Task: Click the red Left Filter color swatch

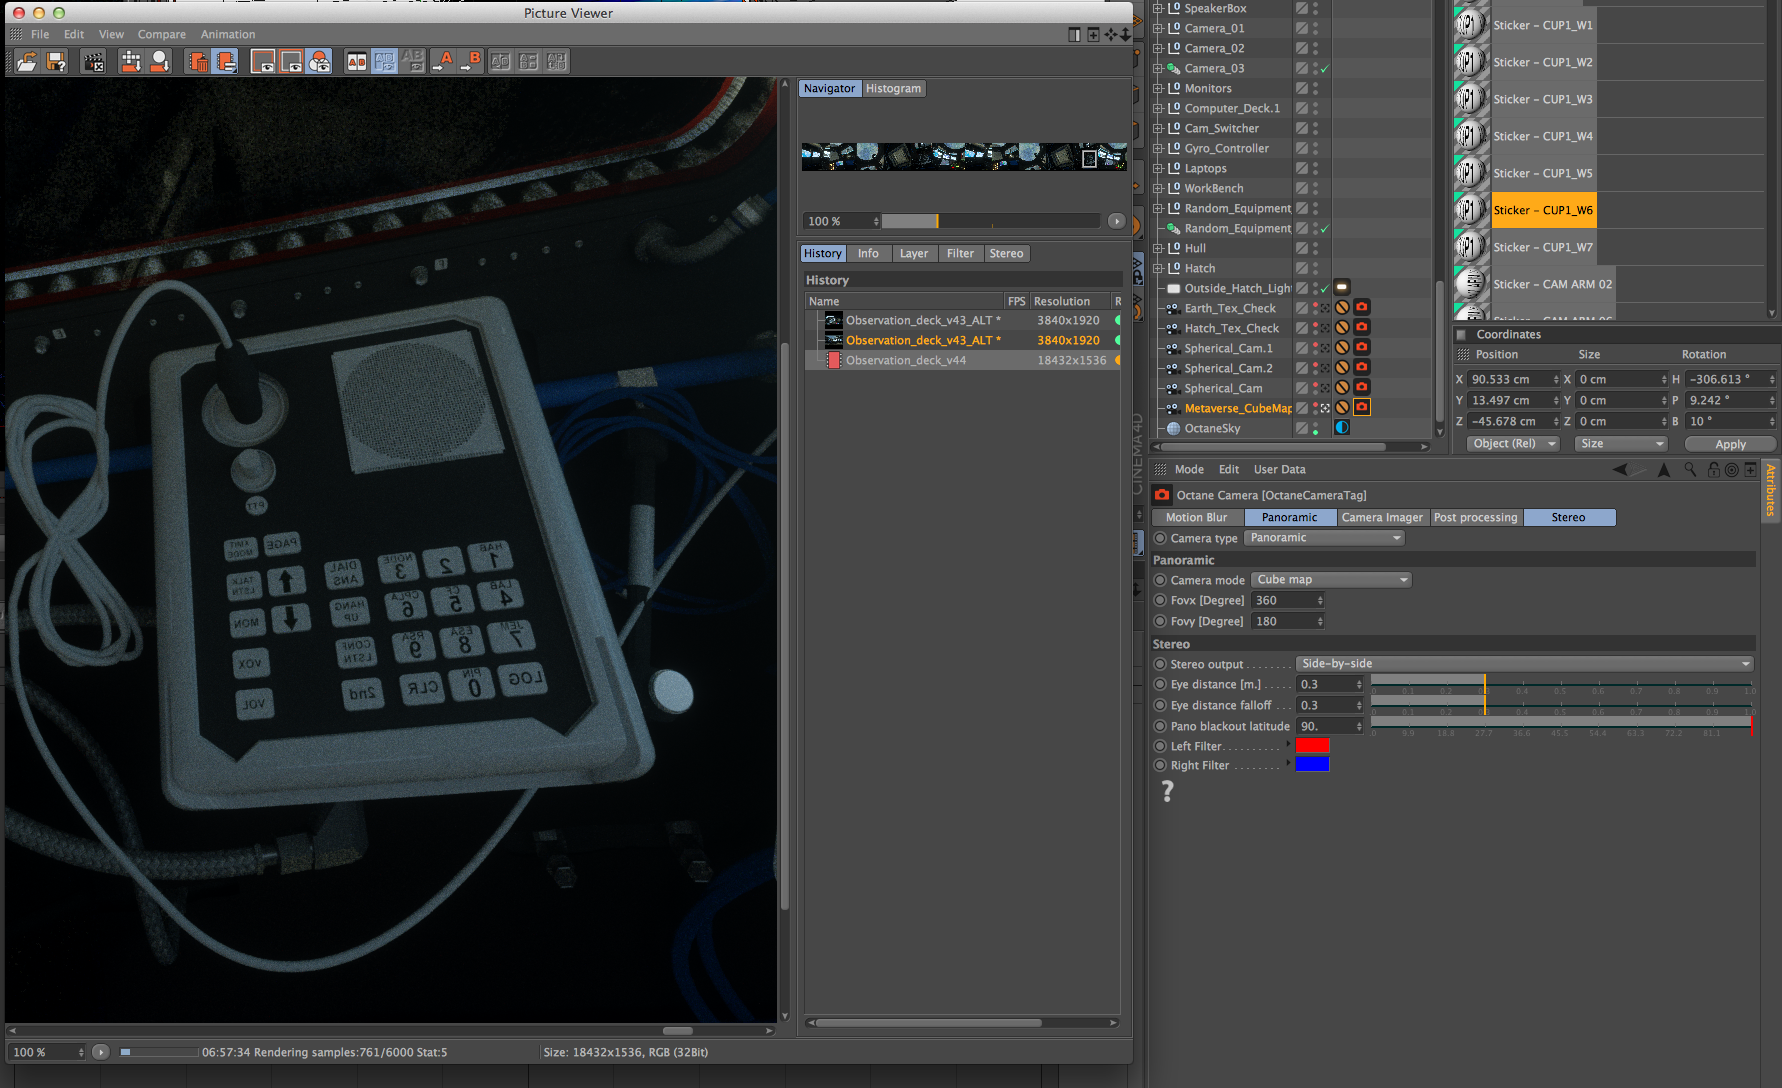Action: tap(1312, 745)
